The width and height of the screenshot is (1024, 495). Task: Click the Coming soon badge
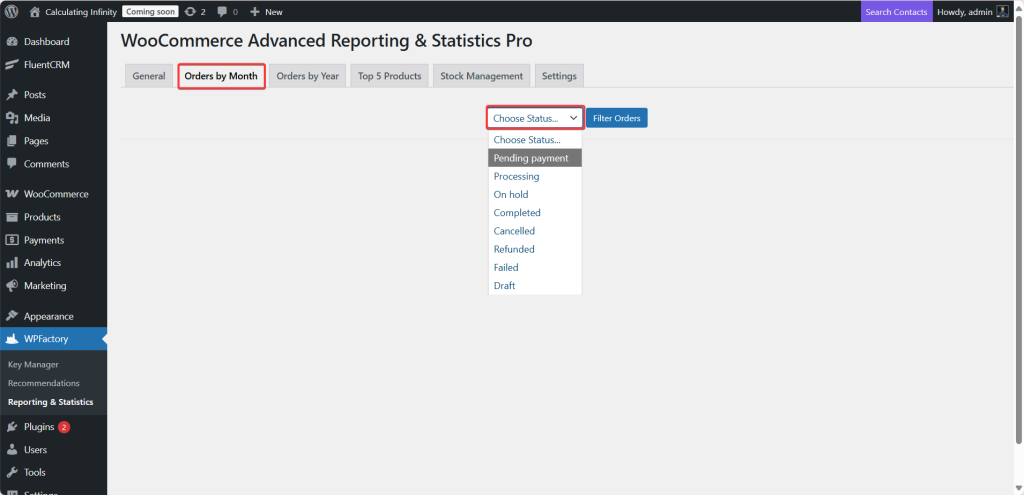coord(150,12)
